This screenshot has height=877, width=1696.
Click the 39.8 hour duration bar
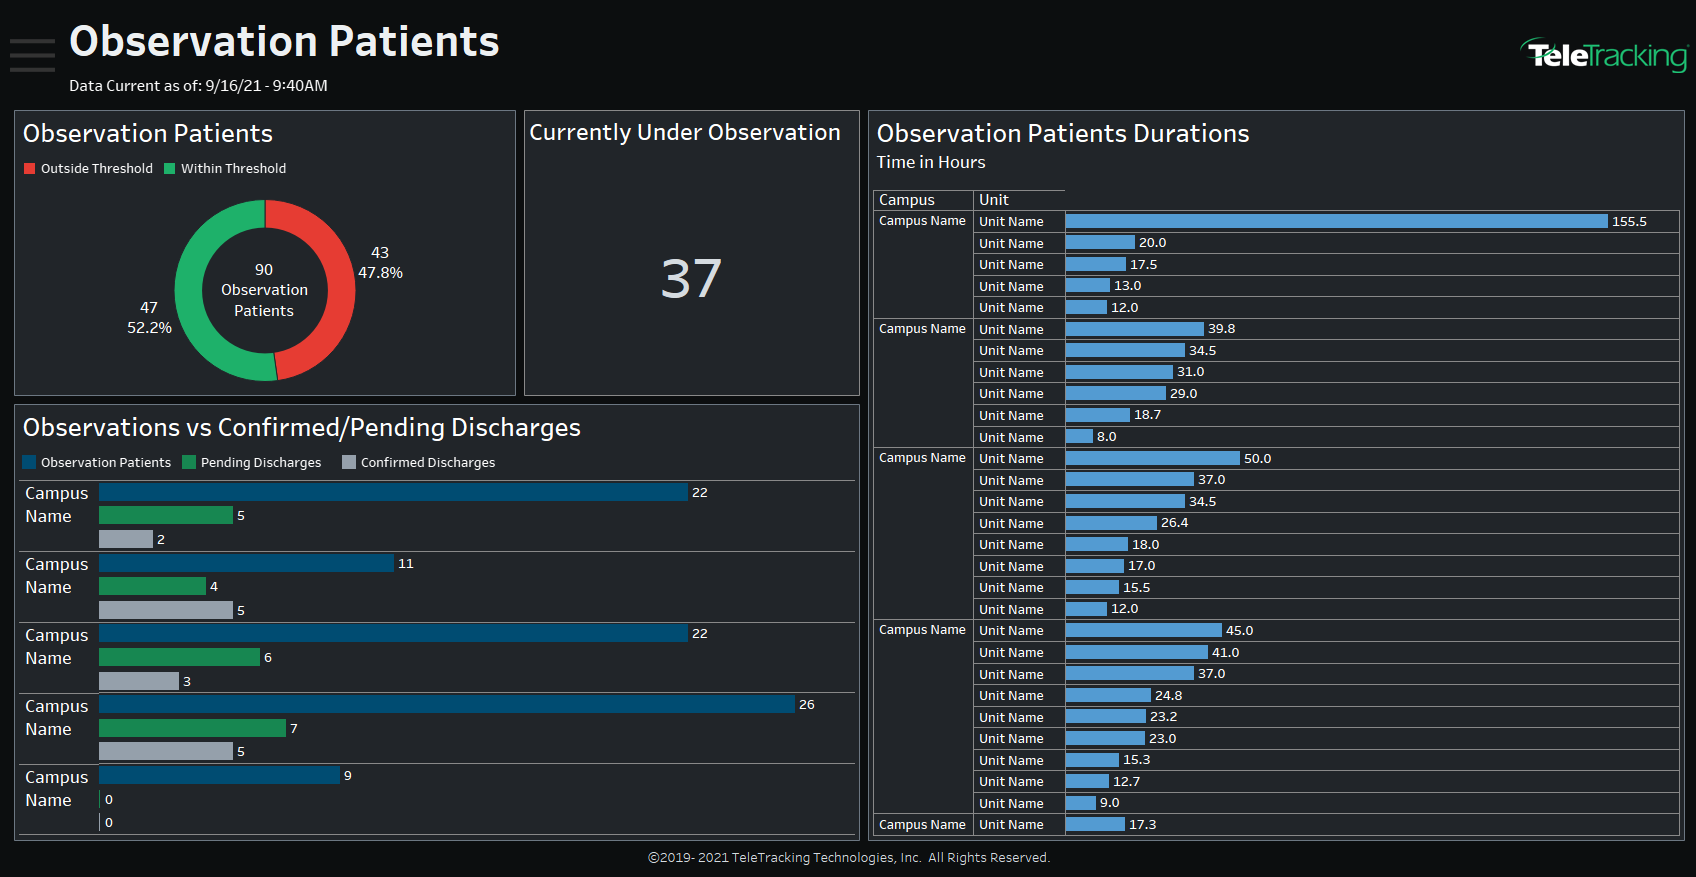(1135, 329)
